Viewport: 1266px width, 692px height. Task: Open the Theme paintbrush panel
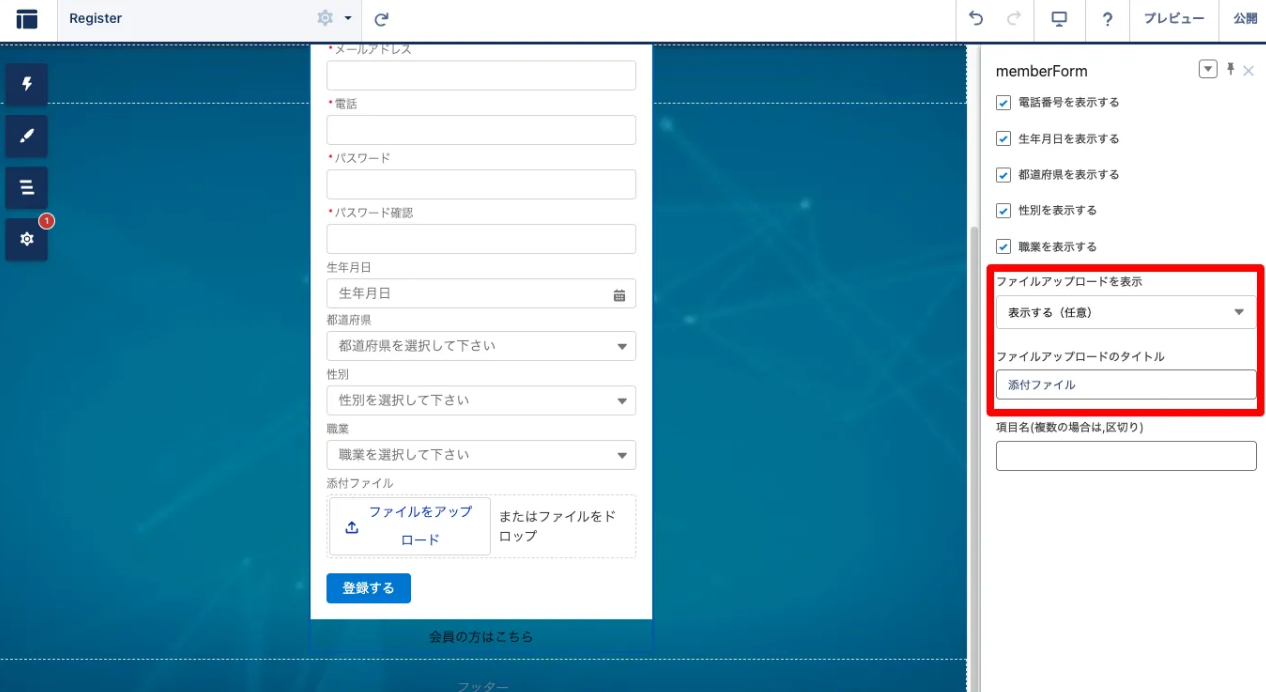coord(27,136)
